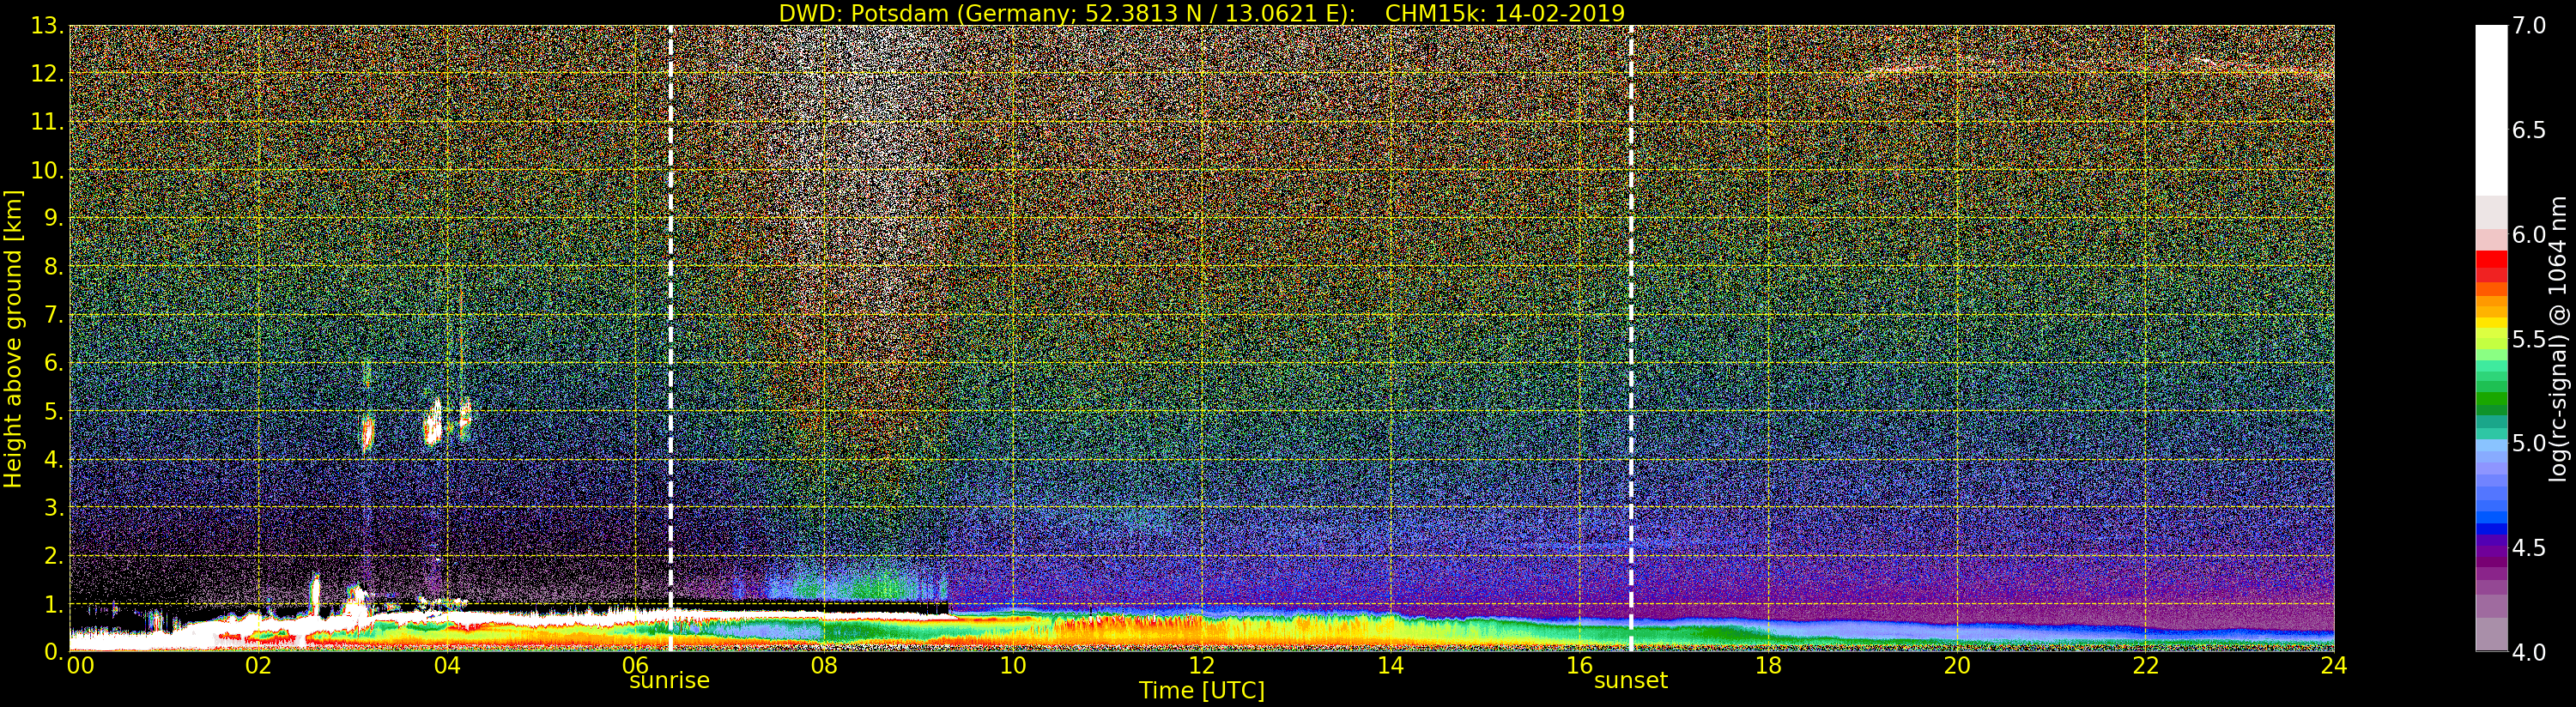Select the white dashed sunset marker line
Image resolution: width=2576 pixels, height=707 pixels.
(1631, 339)
